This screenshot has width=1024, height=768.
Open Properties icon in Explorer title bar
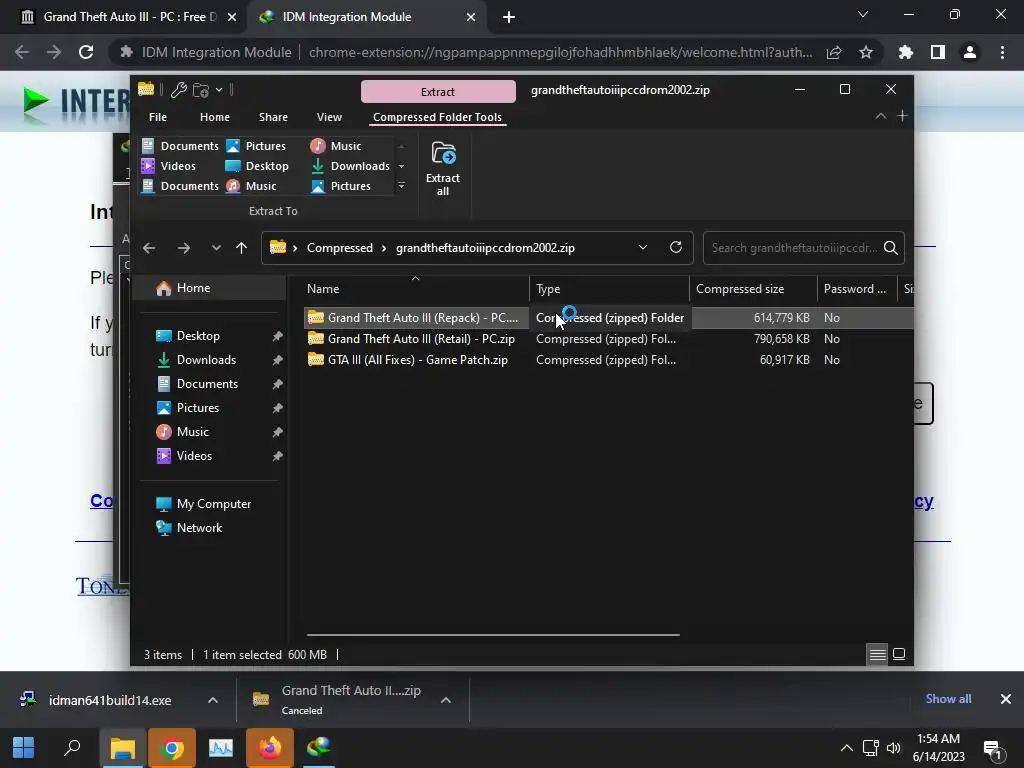[x=178, y=90]
